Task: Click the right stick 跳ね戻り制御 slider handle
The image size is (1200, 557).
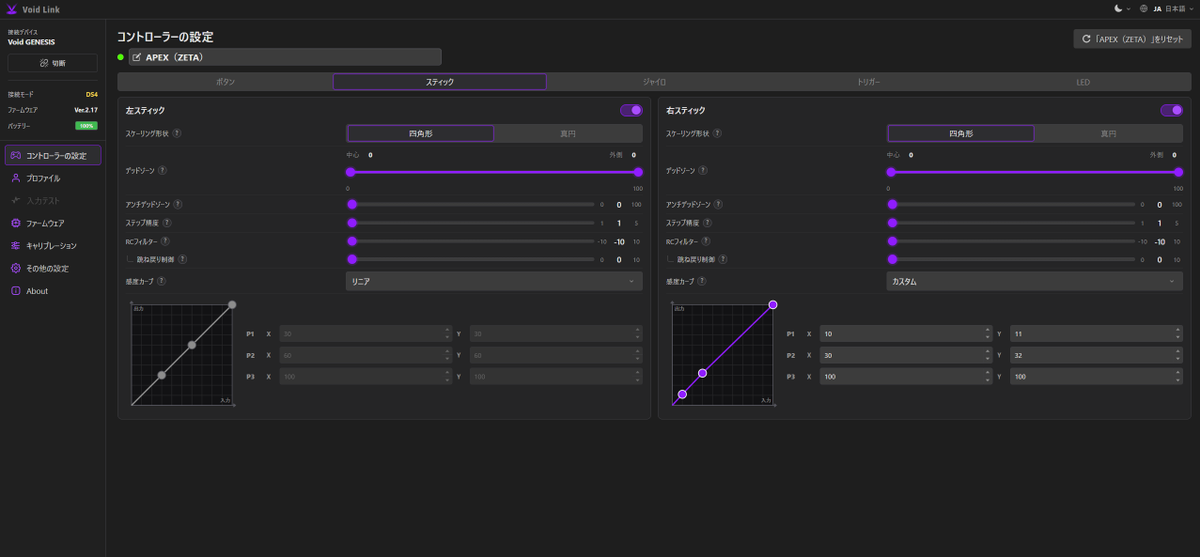Action: (x=892, y=259)
